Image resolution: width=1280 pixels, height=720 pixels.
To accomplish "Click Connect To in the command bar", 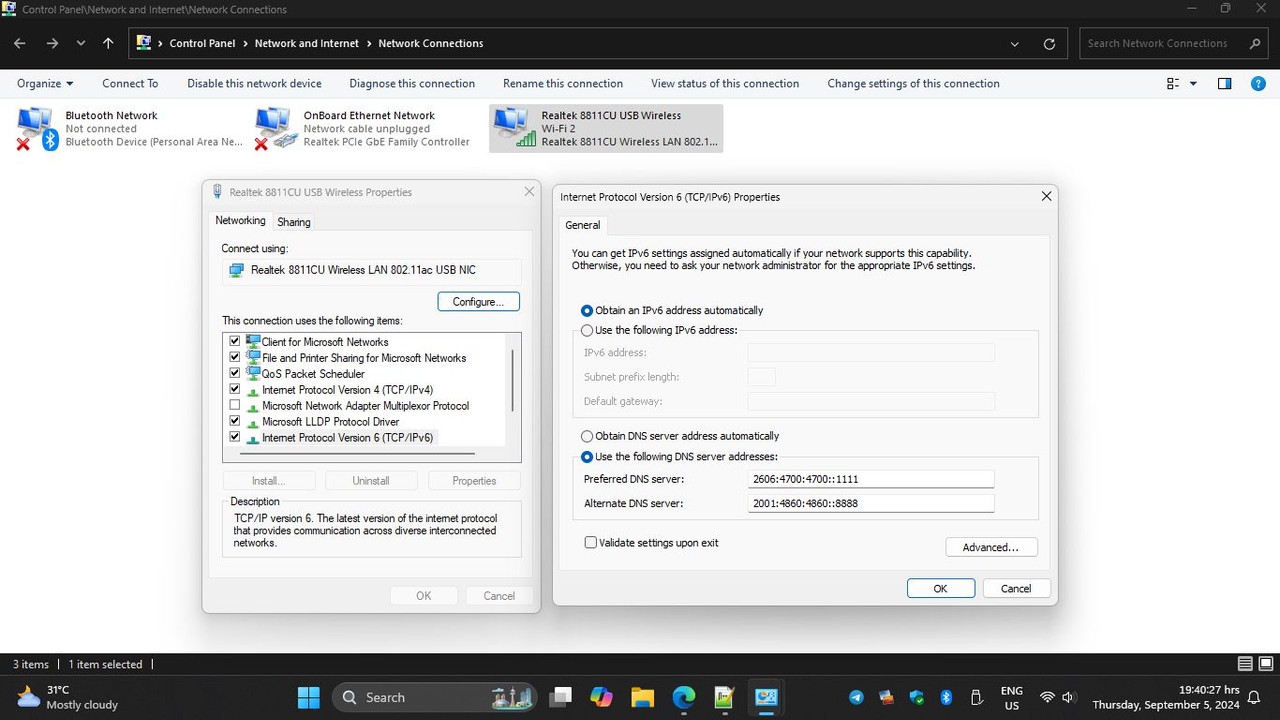I will click(130, 84).
